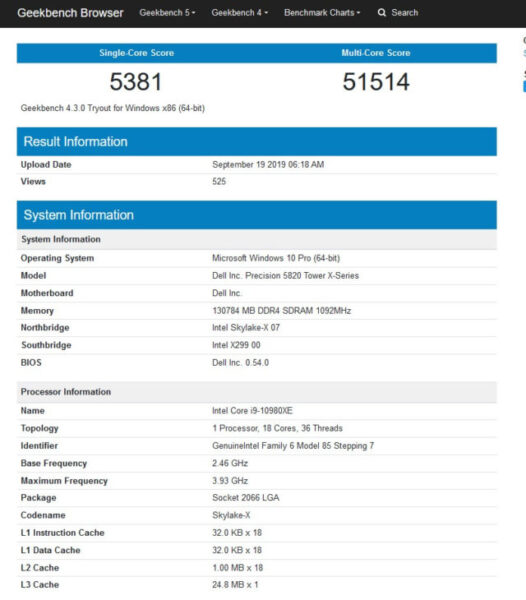
Task: Open the Benchmark Charts dropdown
Action: (x=322, y=13)
